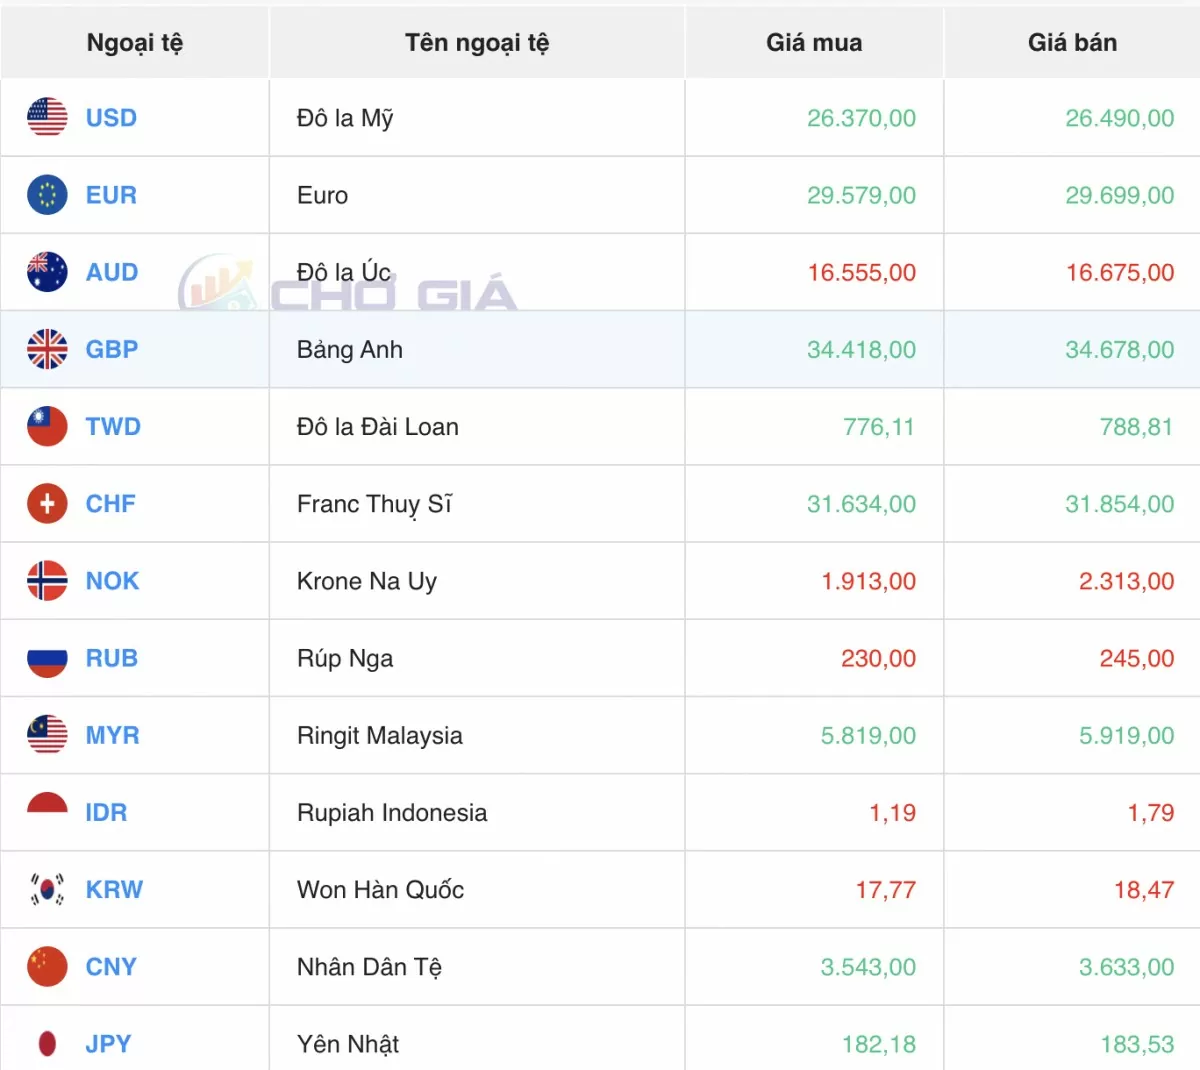Click the 'Tên ngoại tệ' column header
This screenshot has height=1070, width=1200.
pyautogui.click(x=477, y=43)
